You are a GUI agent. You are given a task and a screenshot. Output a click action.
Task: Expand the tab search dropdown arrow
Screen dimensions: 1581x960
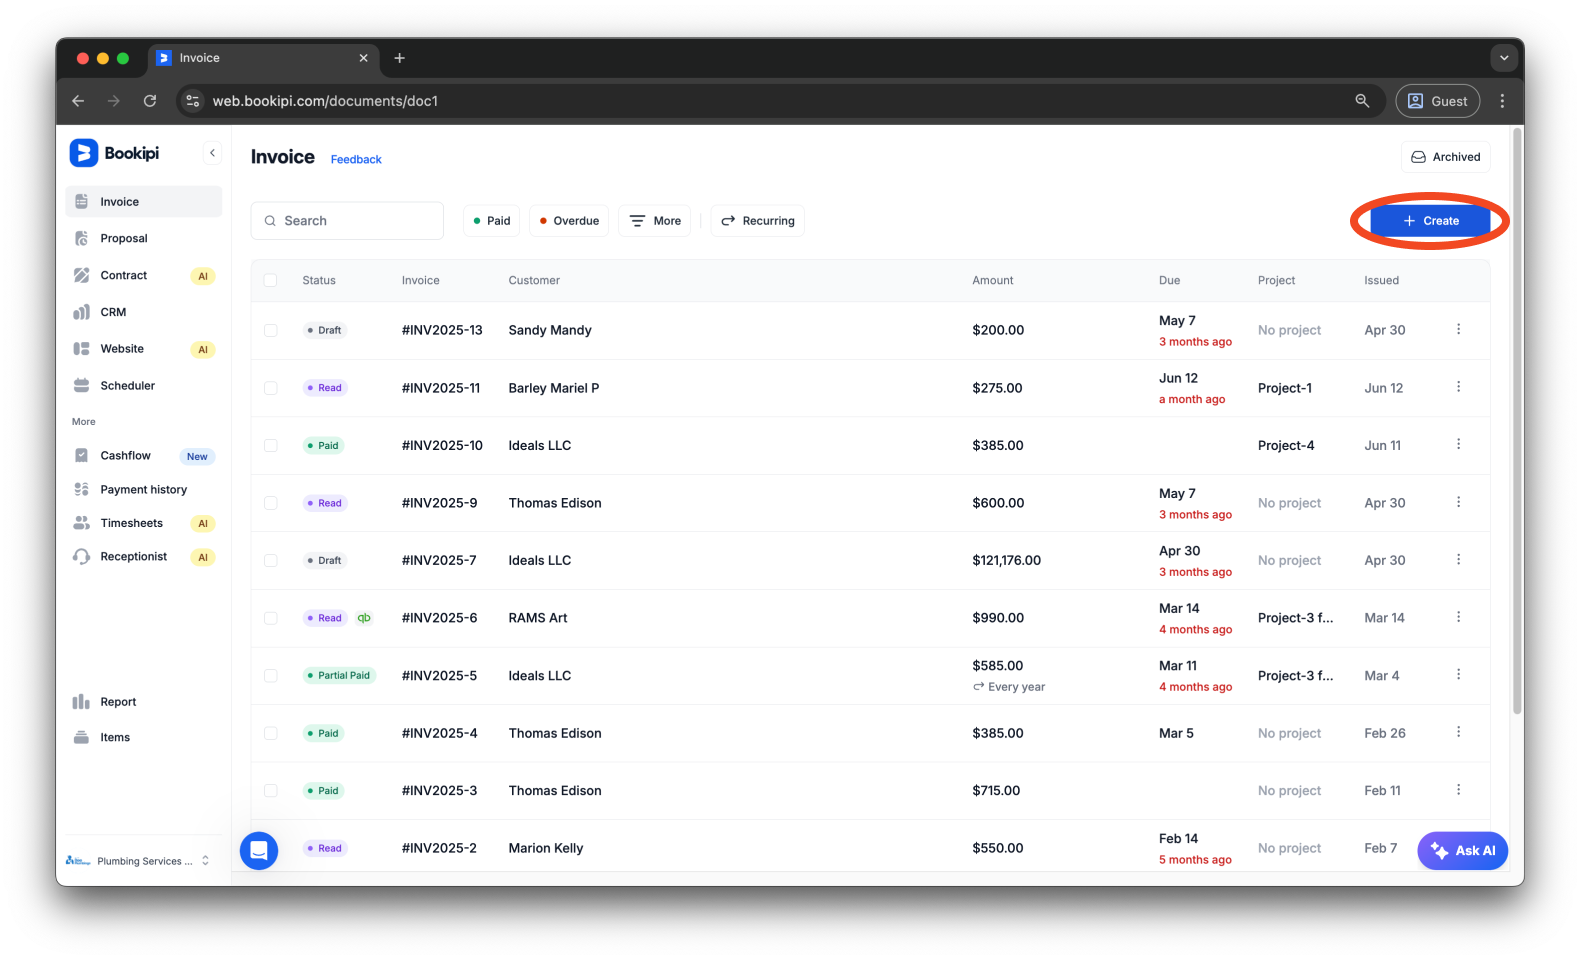[x=1504, y=58]
